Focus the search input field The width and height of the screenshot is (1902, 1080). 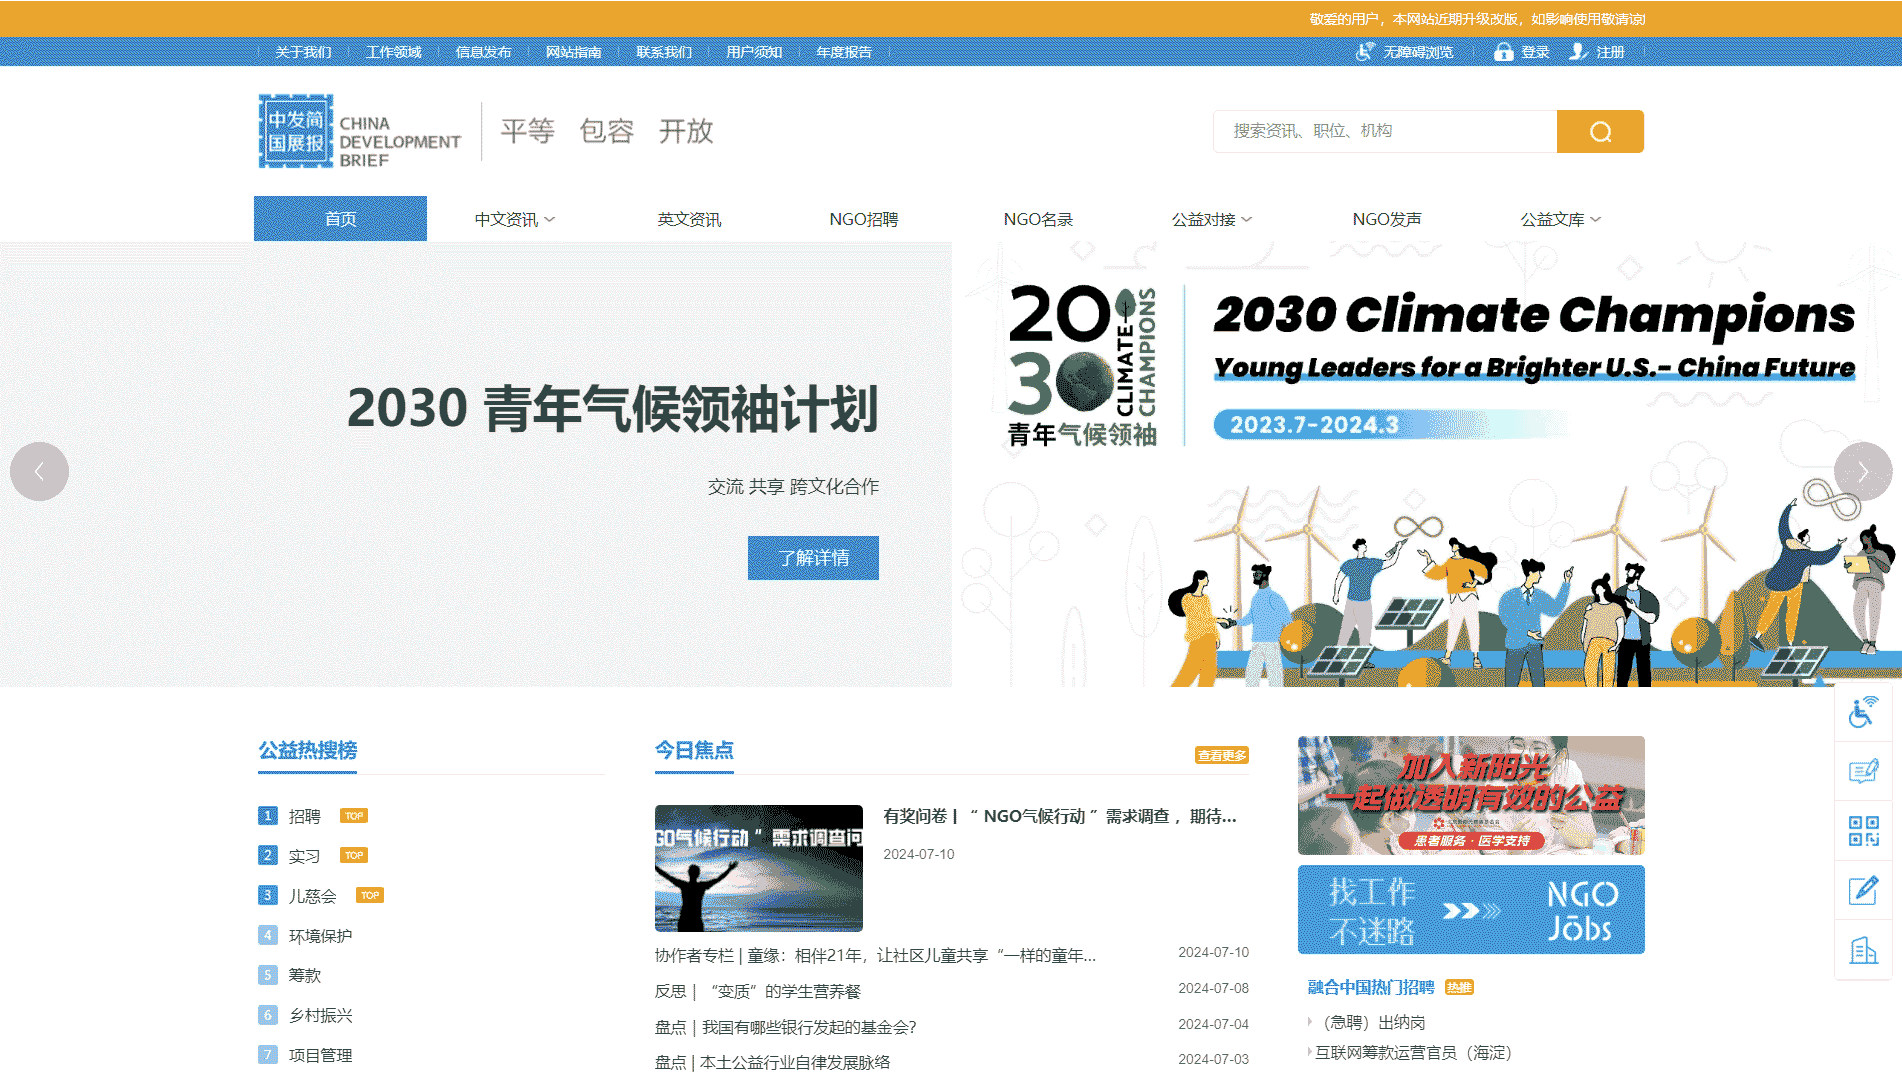[1385, 131]
